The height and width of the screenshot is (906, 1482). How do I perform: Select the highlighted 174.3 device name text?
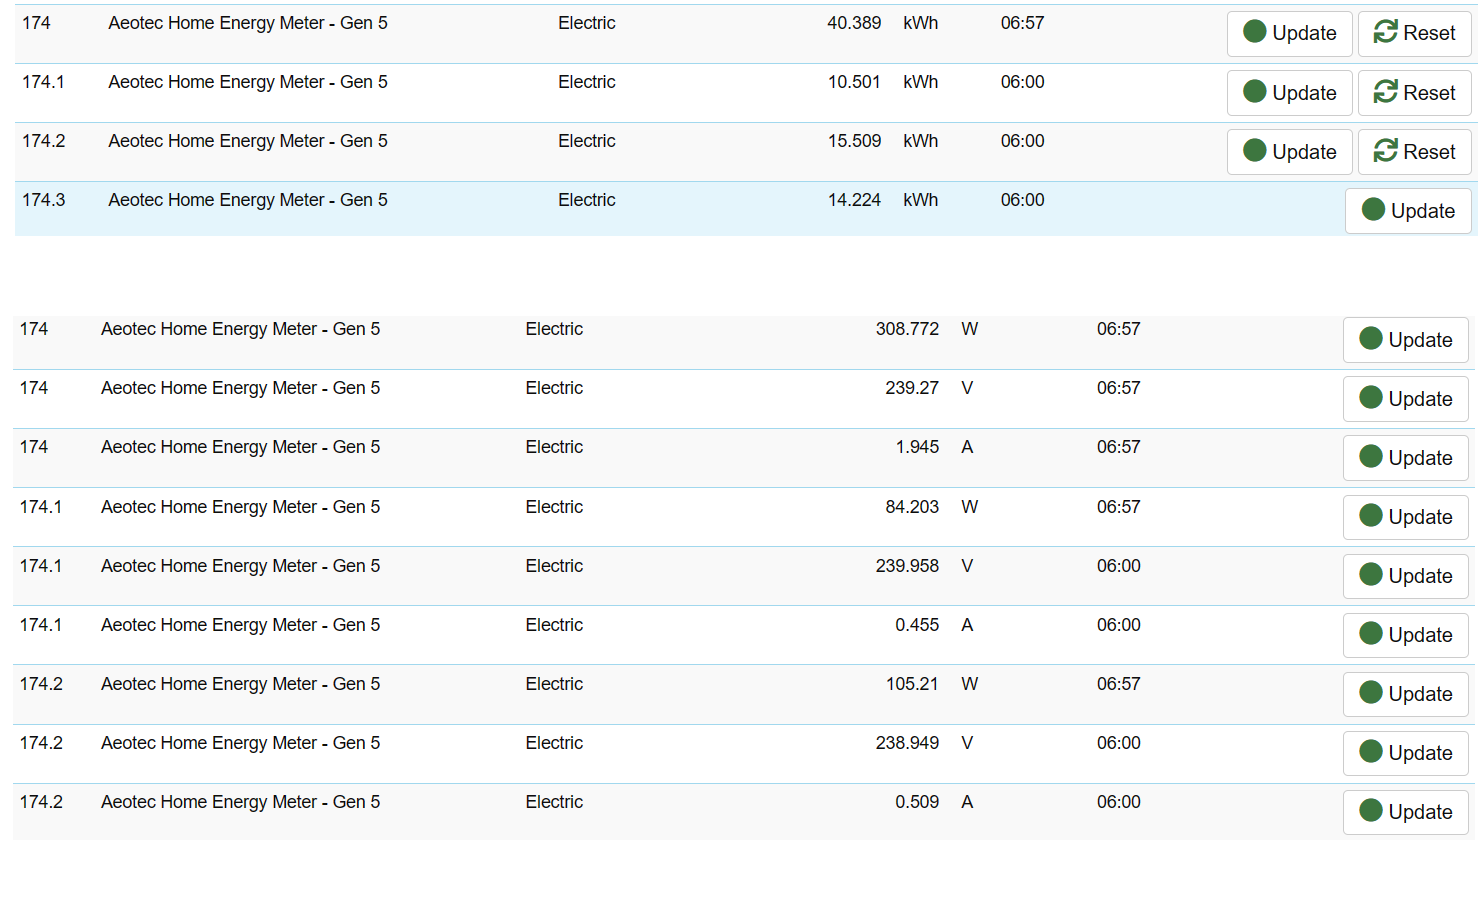pos(248,200)
